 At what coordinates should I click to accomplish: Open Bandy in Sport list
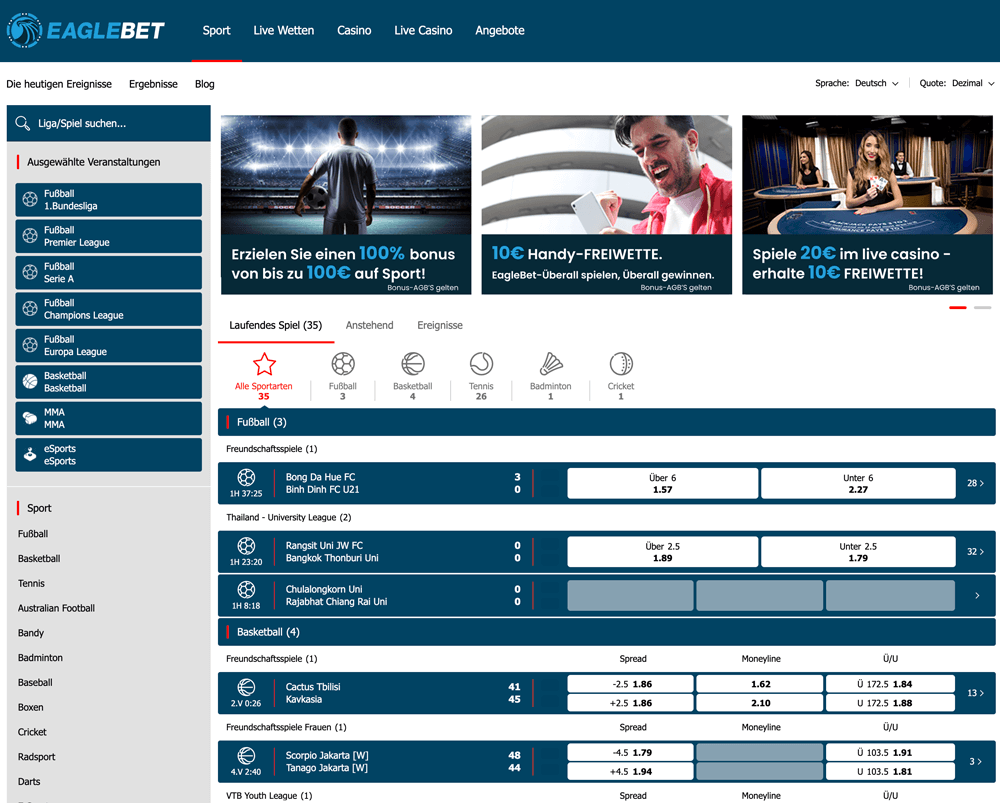coord(31,633)
